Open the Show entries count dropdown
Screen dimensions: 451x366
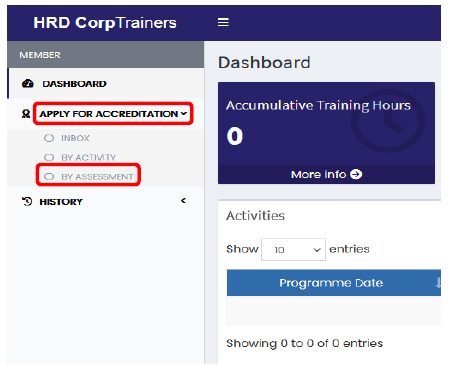293,249
